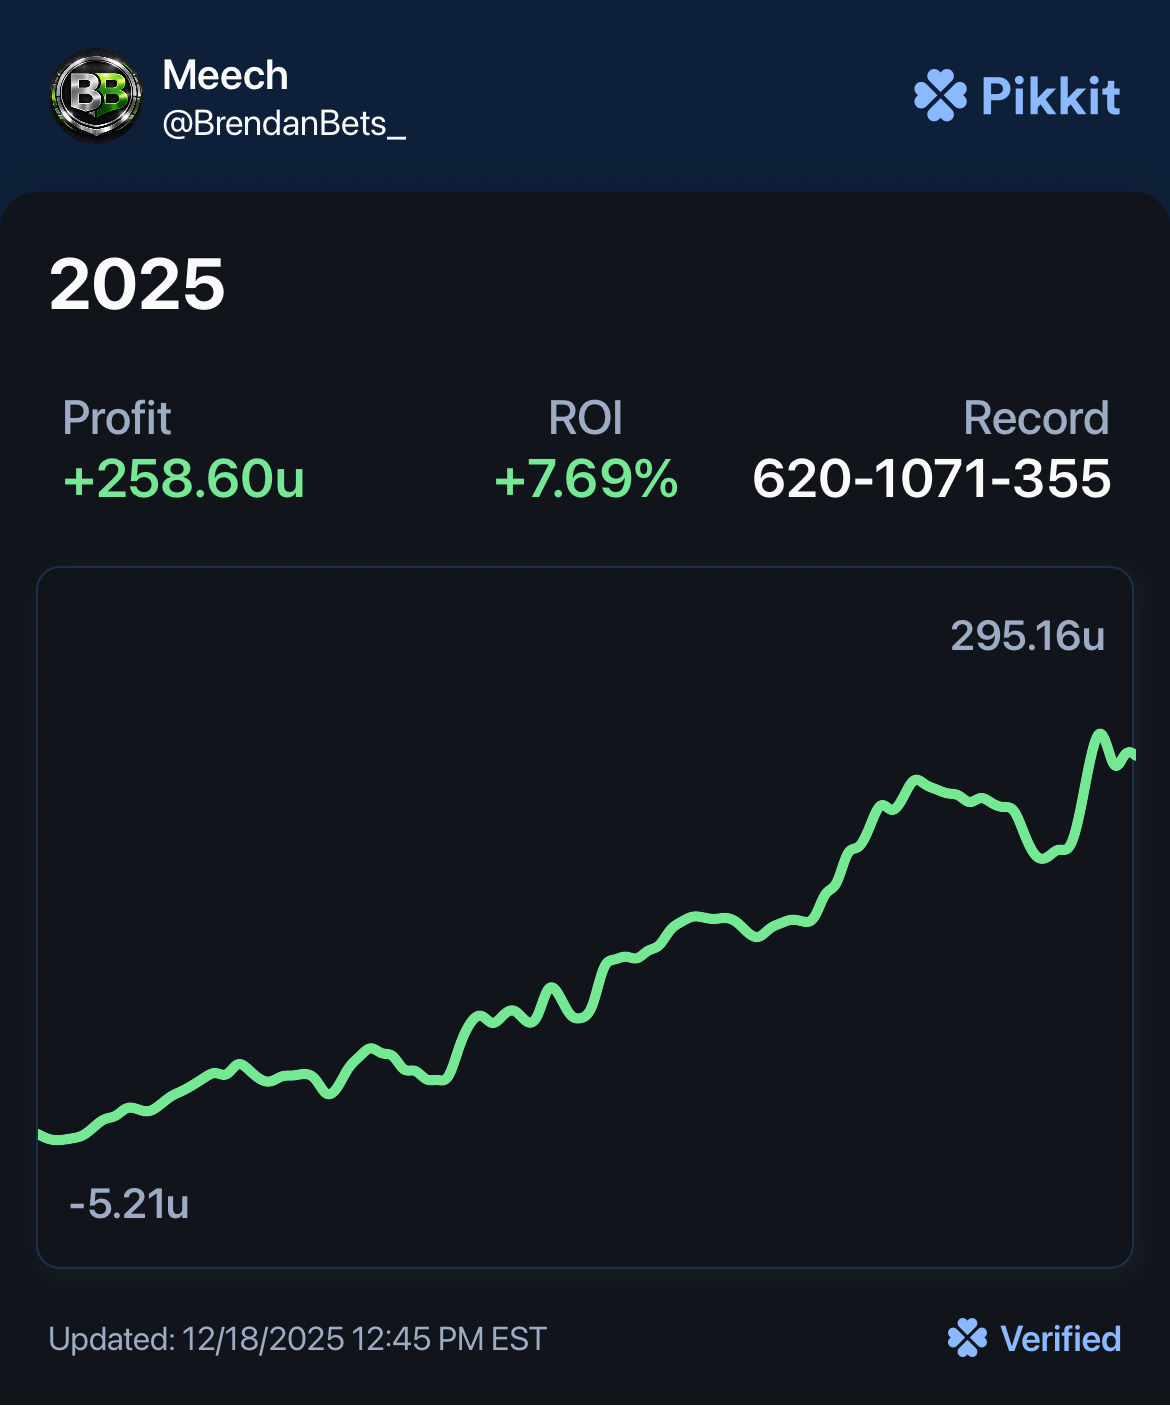
Task: Click the -5.21u chart minimum label
Action: (x=129, y=1204)
